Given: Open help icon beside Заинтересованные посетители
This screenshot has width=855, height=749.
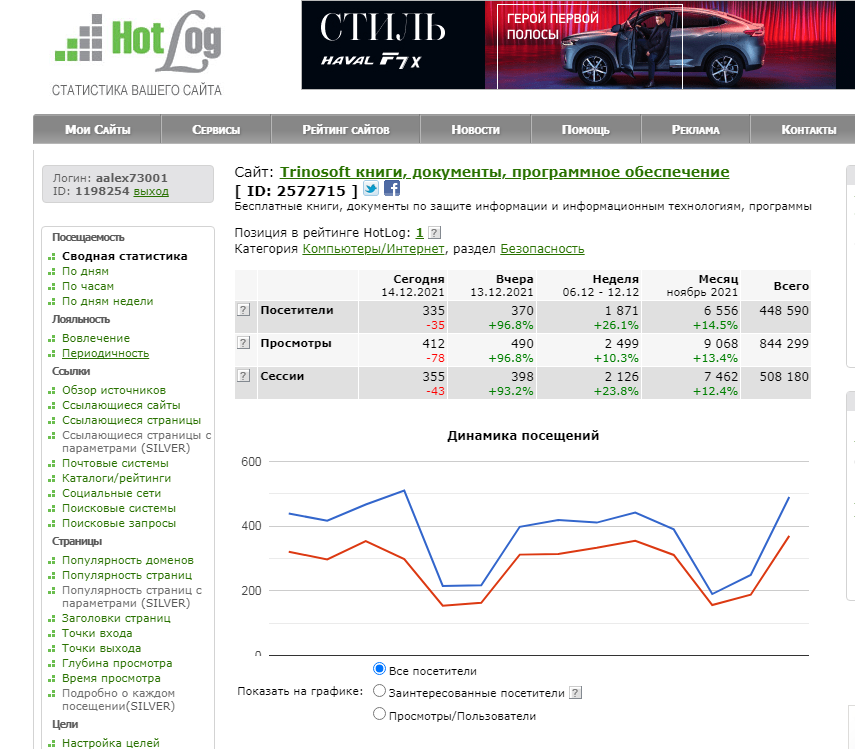Looking at the screenshot, I should point(575,693).
